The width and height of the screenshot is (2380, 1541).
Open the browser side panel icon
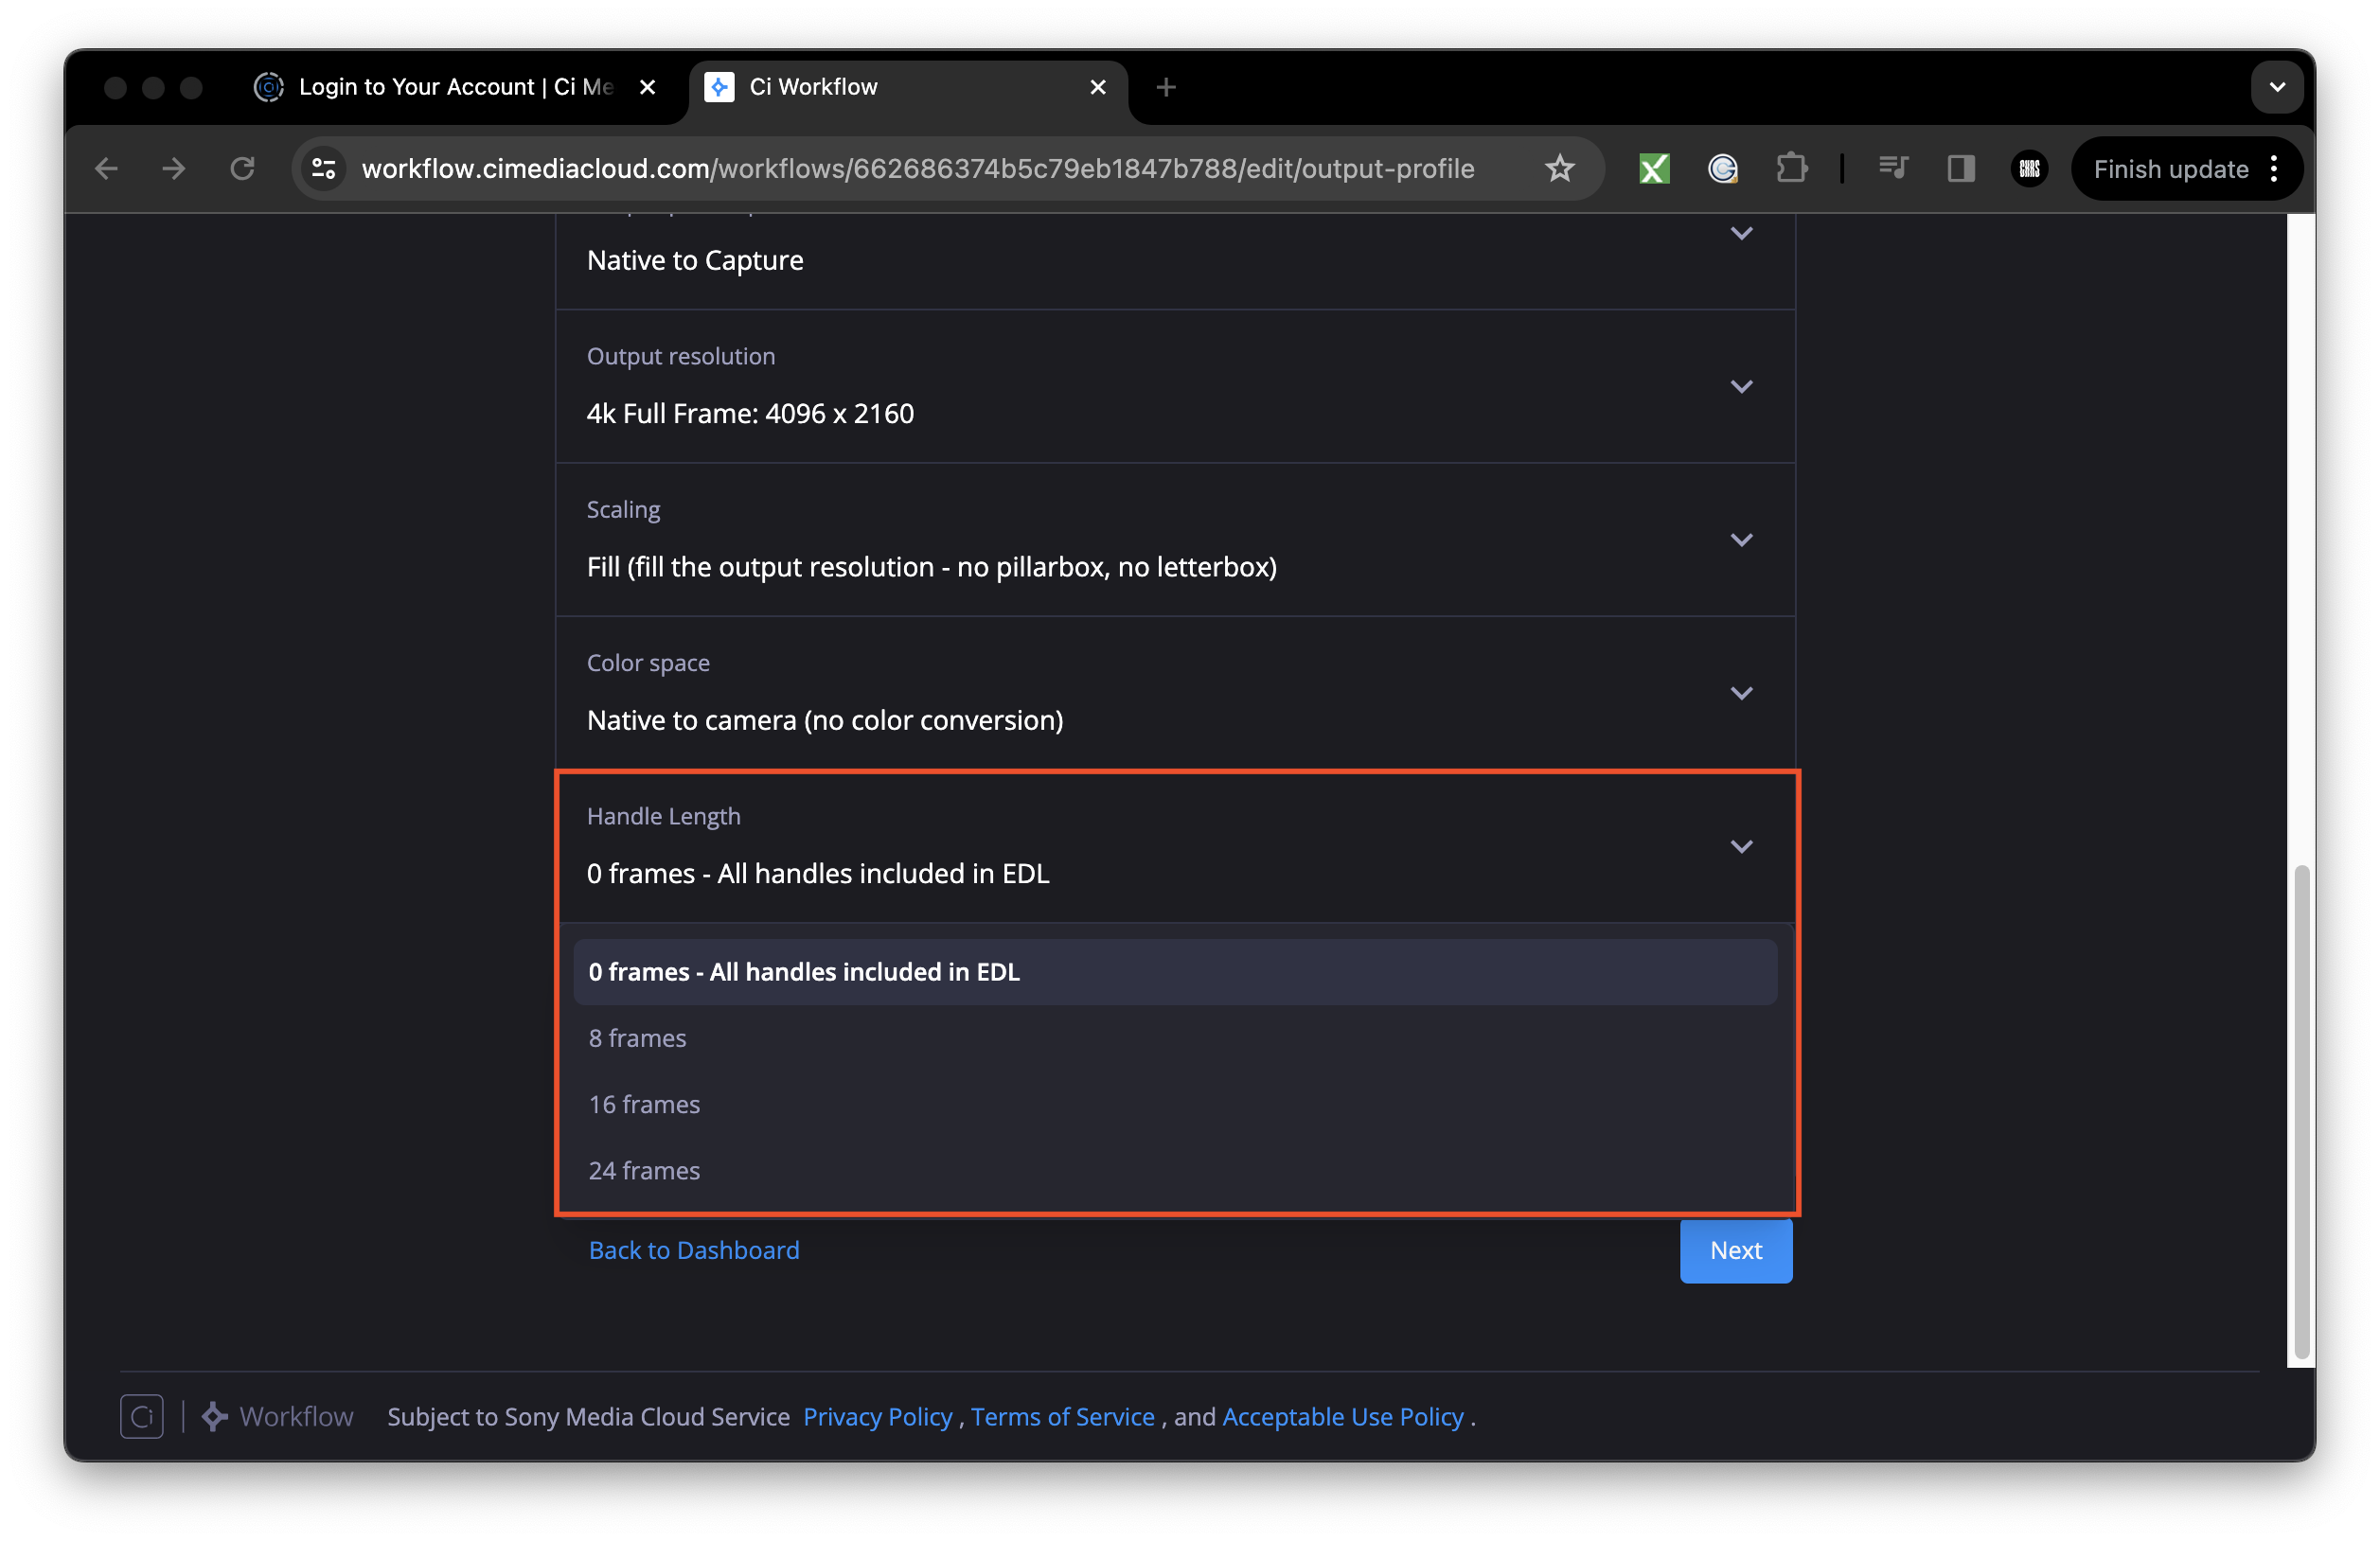point(1959,168)
